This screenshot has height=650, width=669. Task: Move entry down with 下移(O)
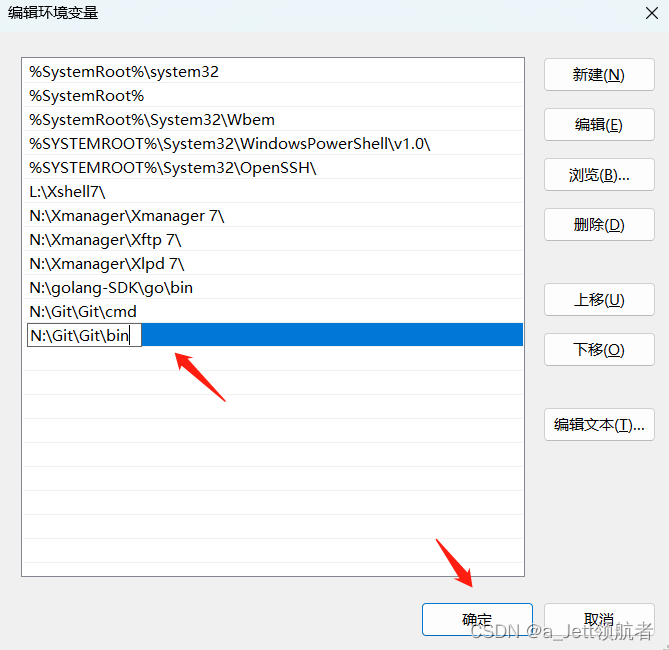pos(599,350)
